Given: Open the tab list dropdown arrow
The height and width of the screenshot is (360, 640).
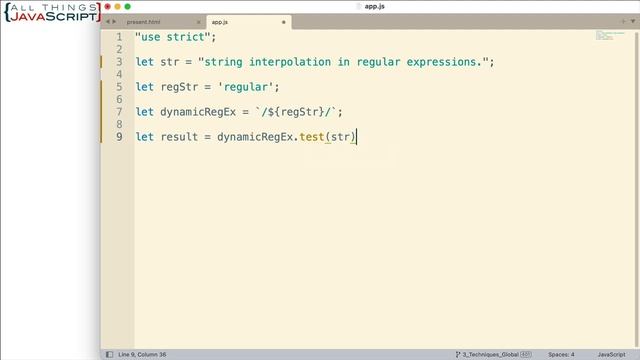Looking at the screenshot, I should coord(633,21).
